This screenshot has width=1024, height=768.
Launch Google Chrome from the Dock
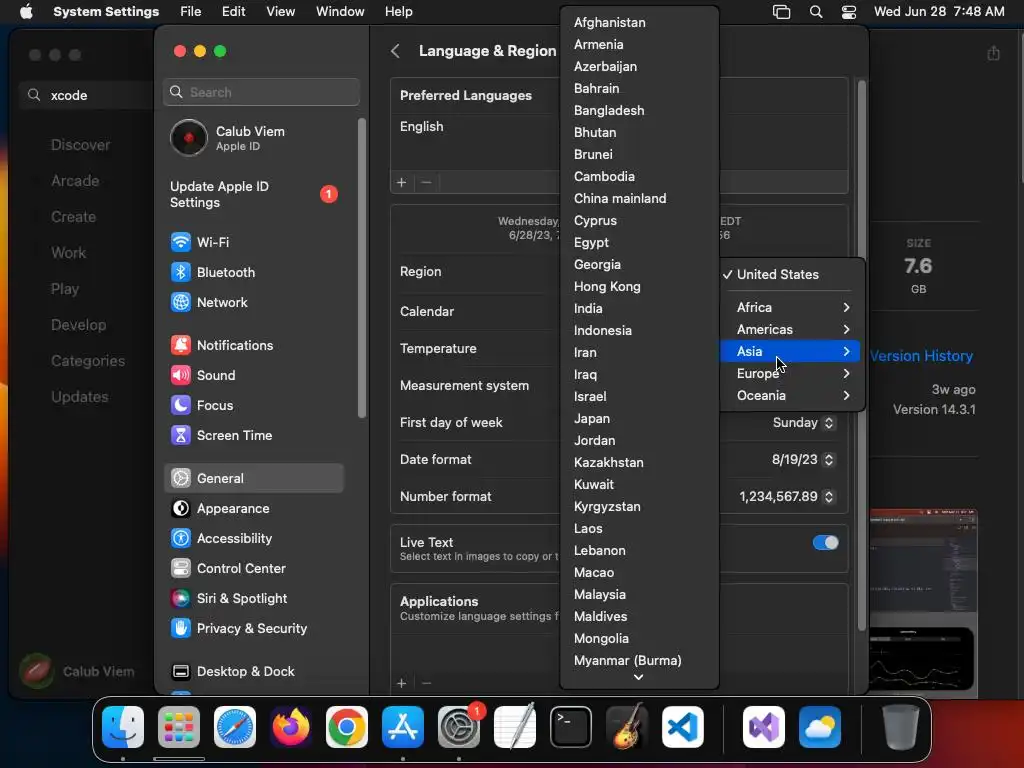tap(347, 727)
